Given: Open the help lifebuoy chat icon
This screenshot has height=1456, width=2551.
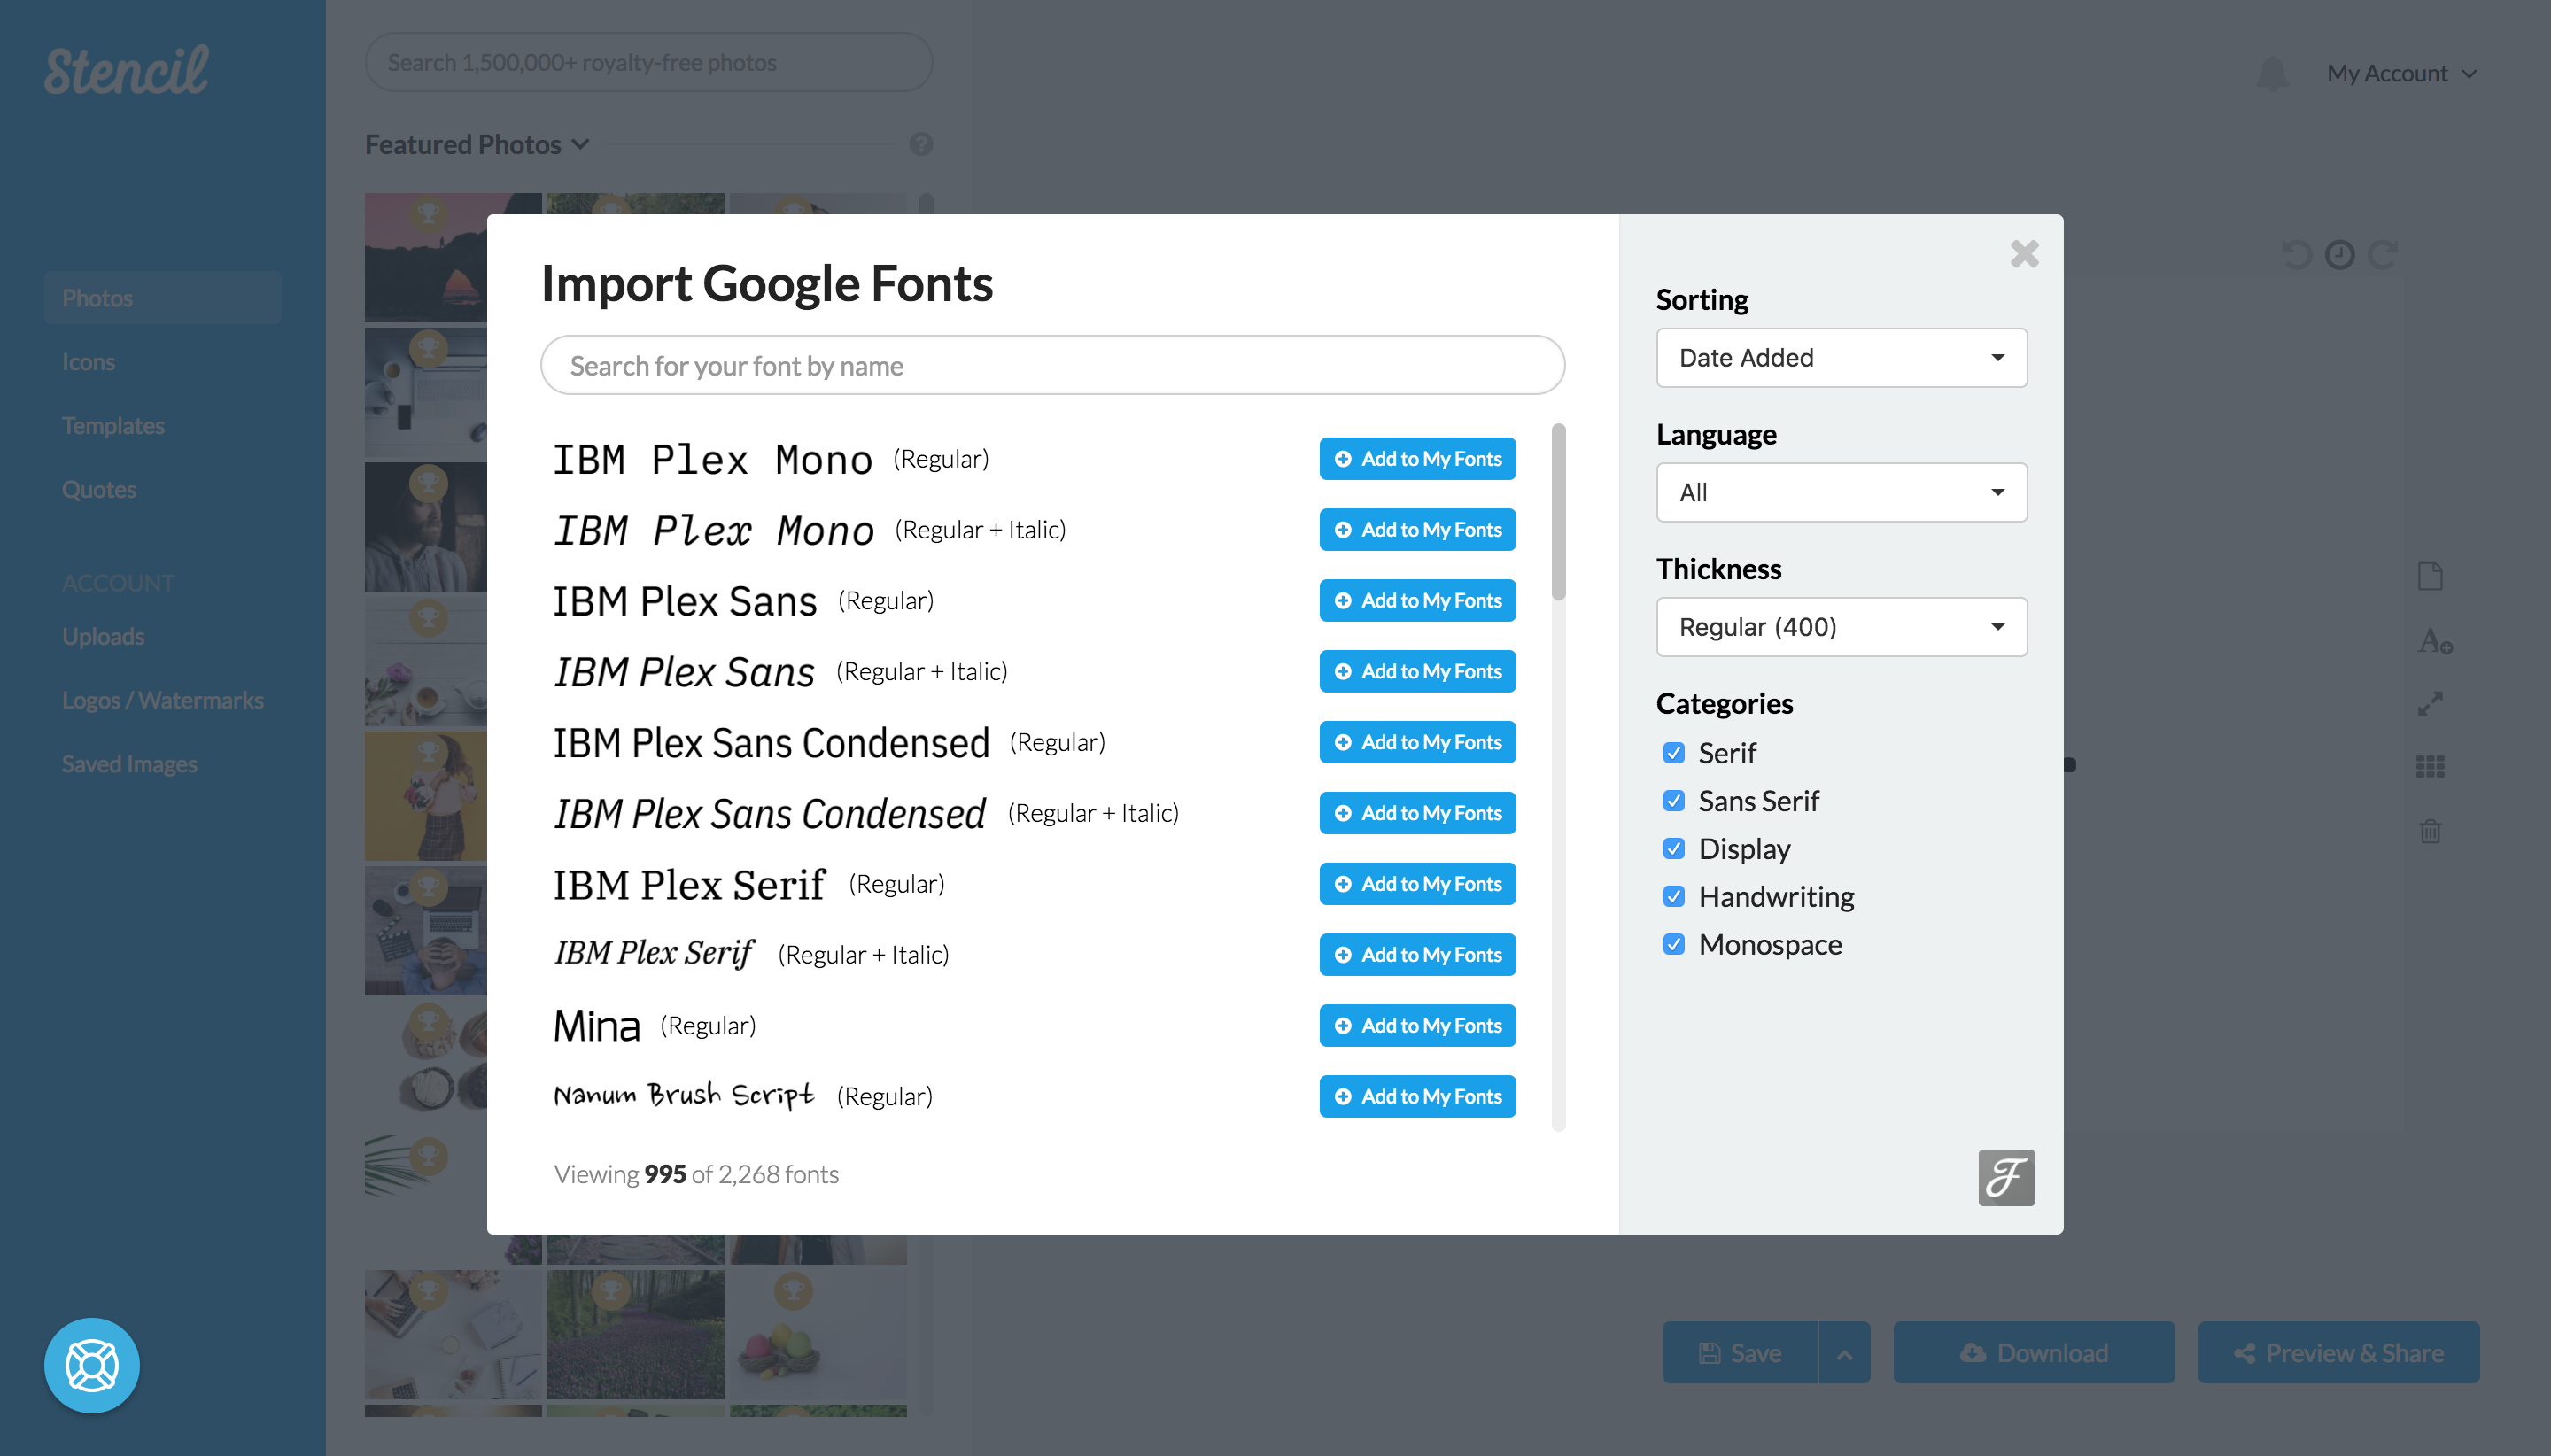Looking at the screenshot, I should [91, 1365].
